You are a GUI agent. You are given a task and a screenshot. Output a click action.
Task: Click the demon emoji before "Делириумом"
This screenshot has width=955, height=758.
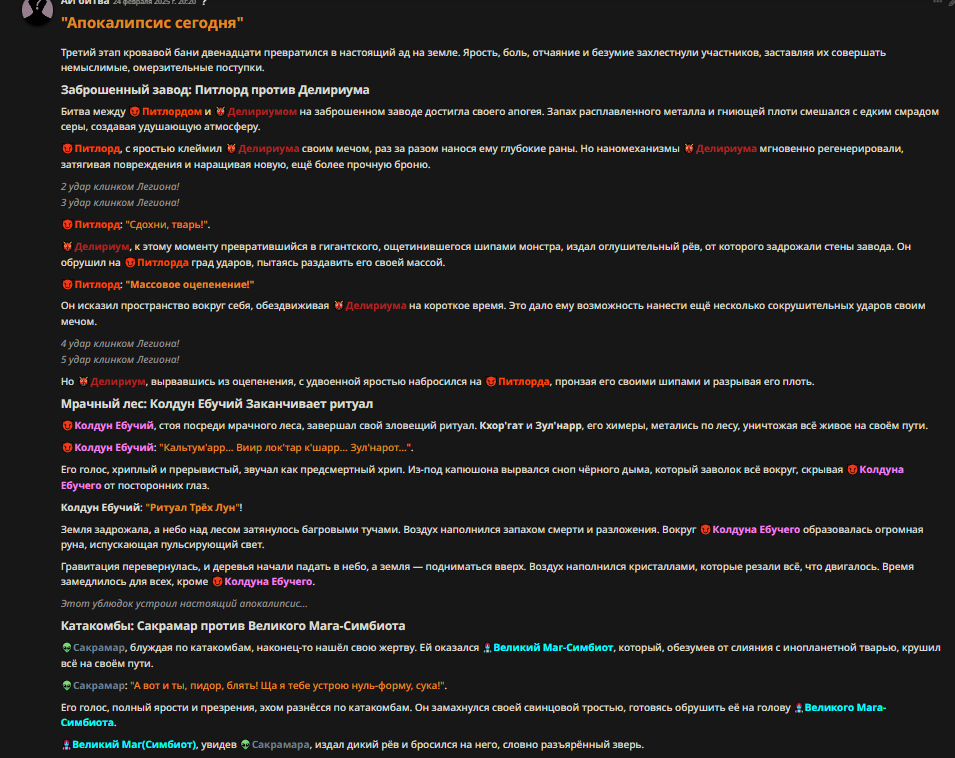tap(220, 111)
